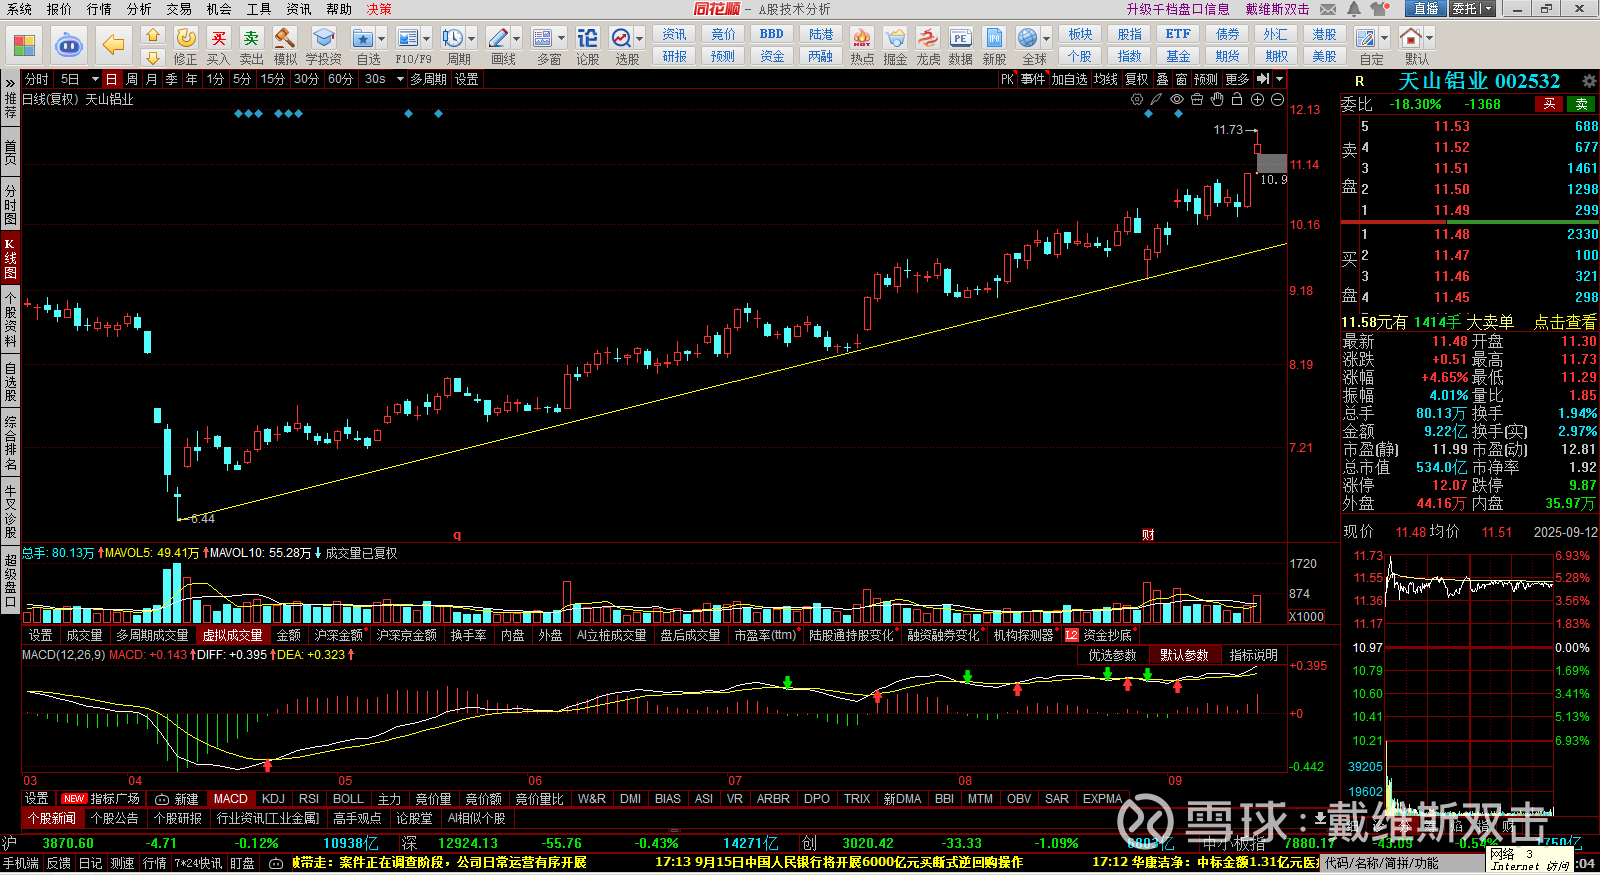Click the 优选参数 button
Screen dimensions: 1600x875
pos(1112,655)
